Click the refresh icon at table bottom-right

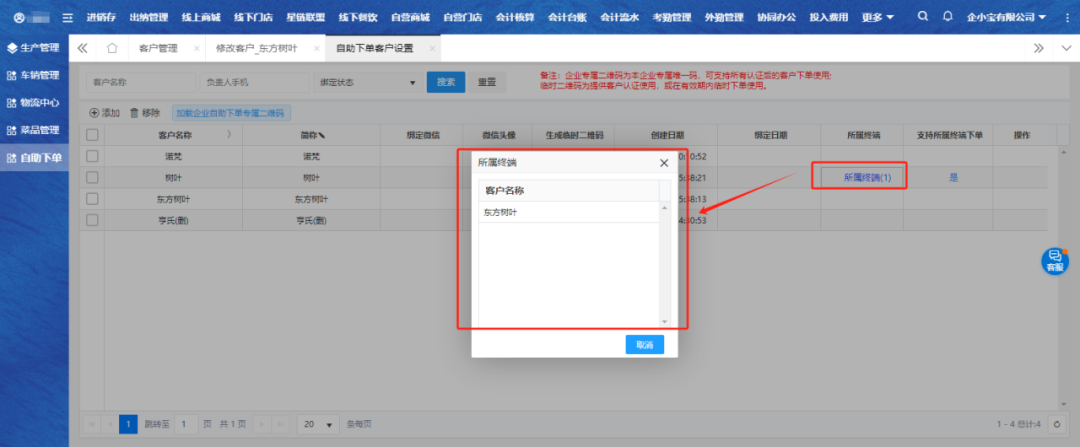[x=1057, y=424]
